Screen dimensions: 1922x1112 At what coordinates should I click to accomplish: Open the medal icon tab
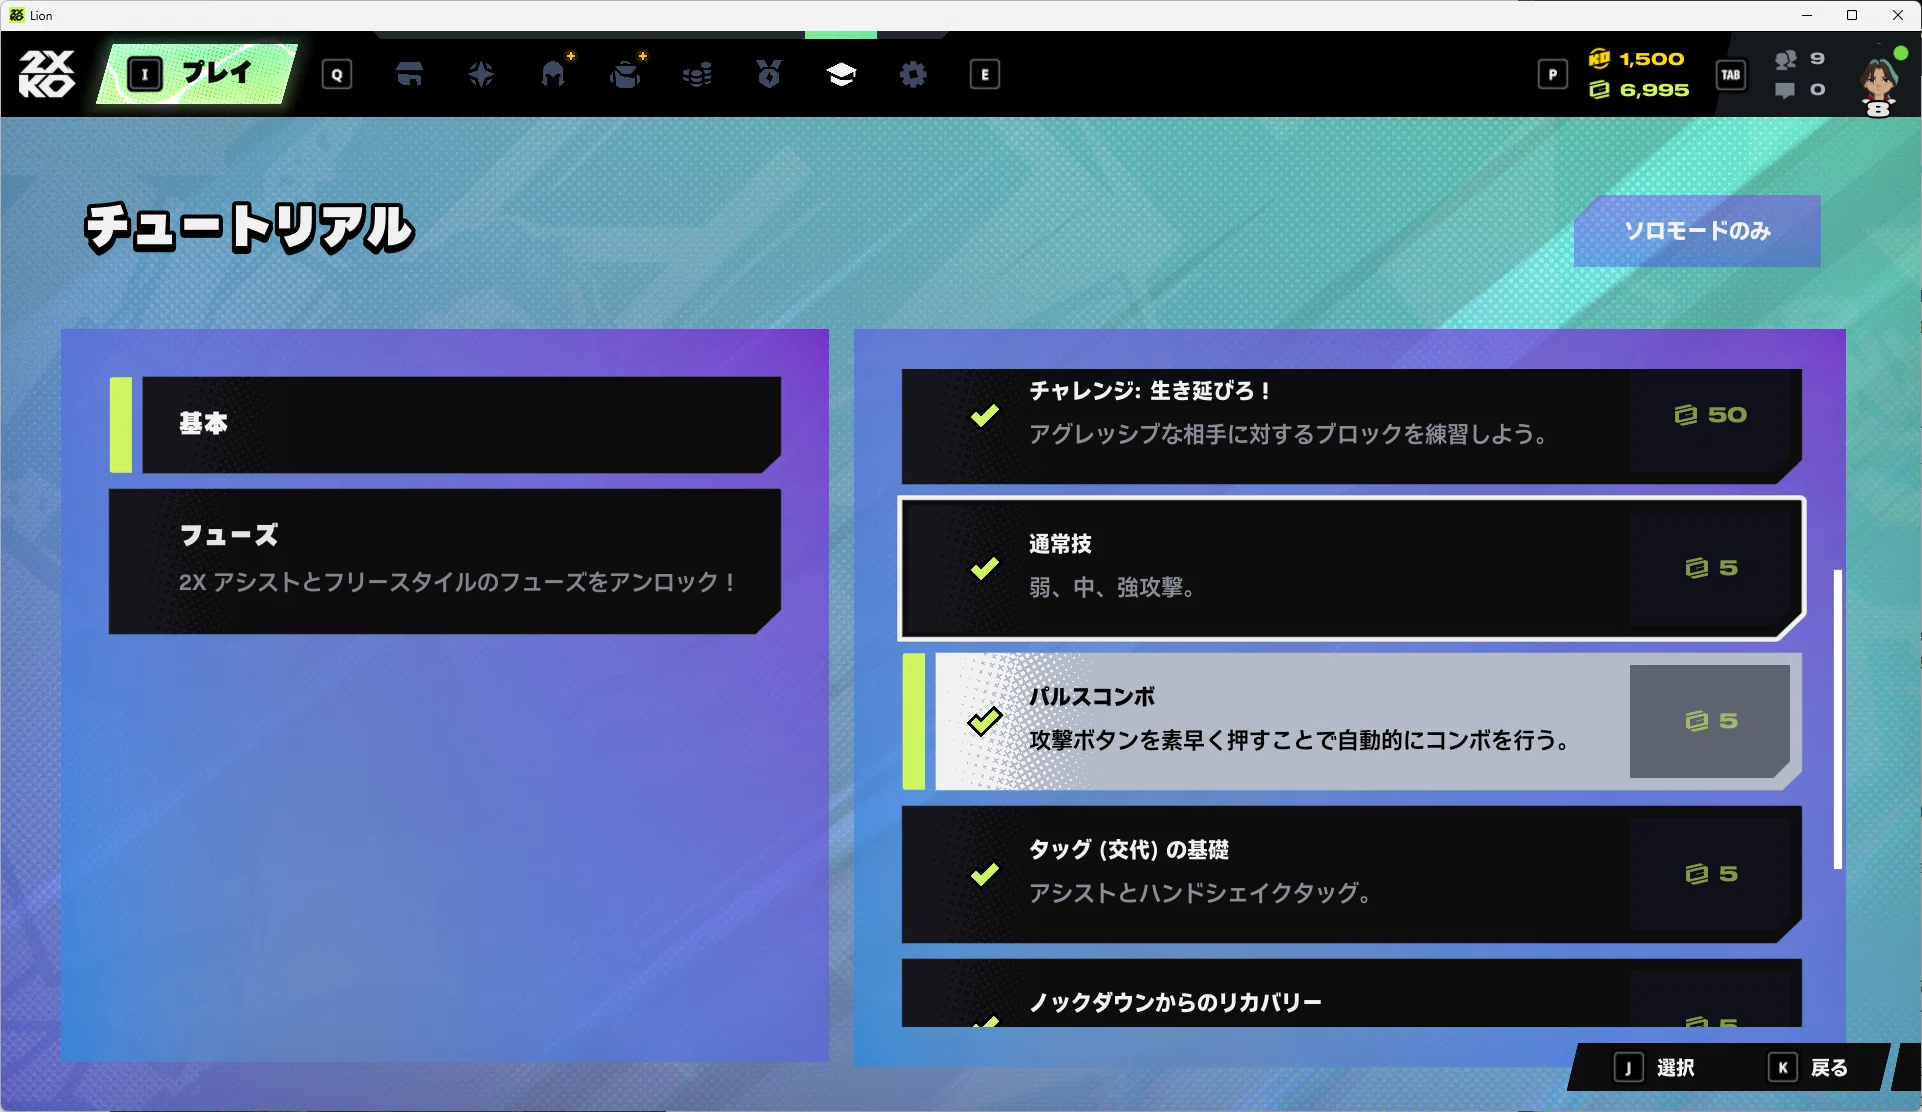tap(769, 74)
